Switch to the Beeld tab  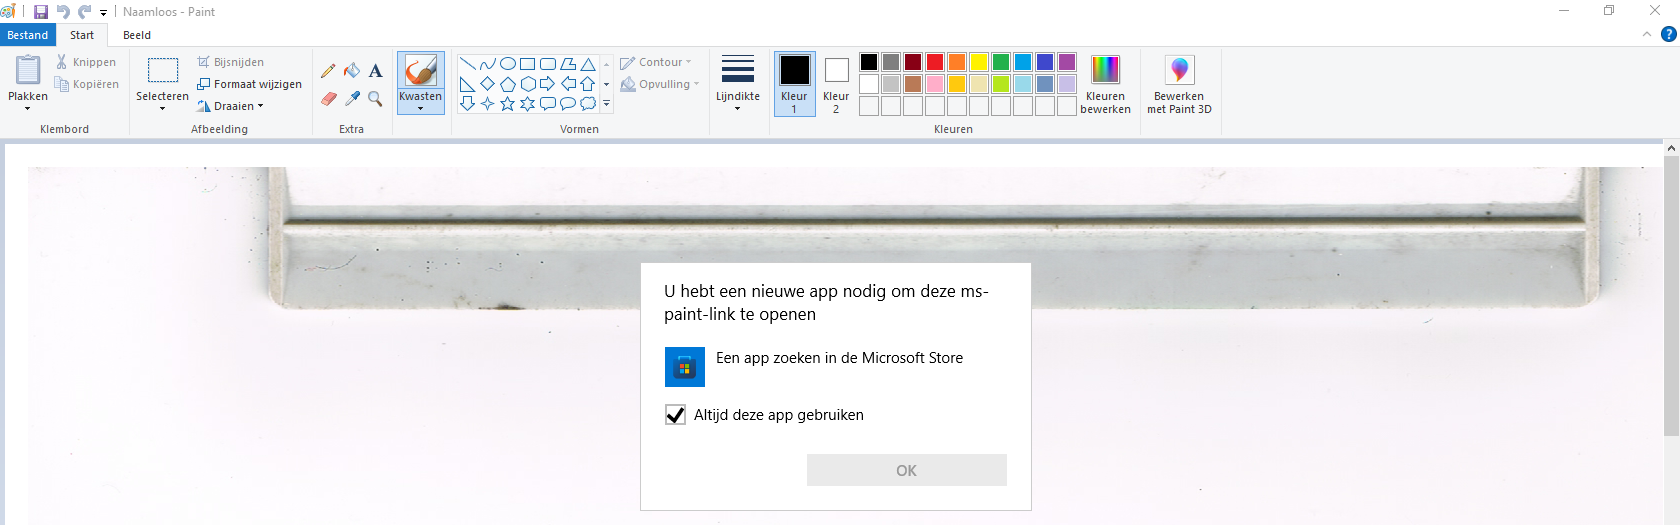click(137, 35)
